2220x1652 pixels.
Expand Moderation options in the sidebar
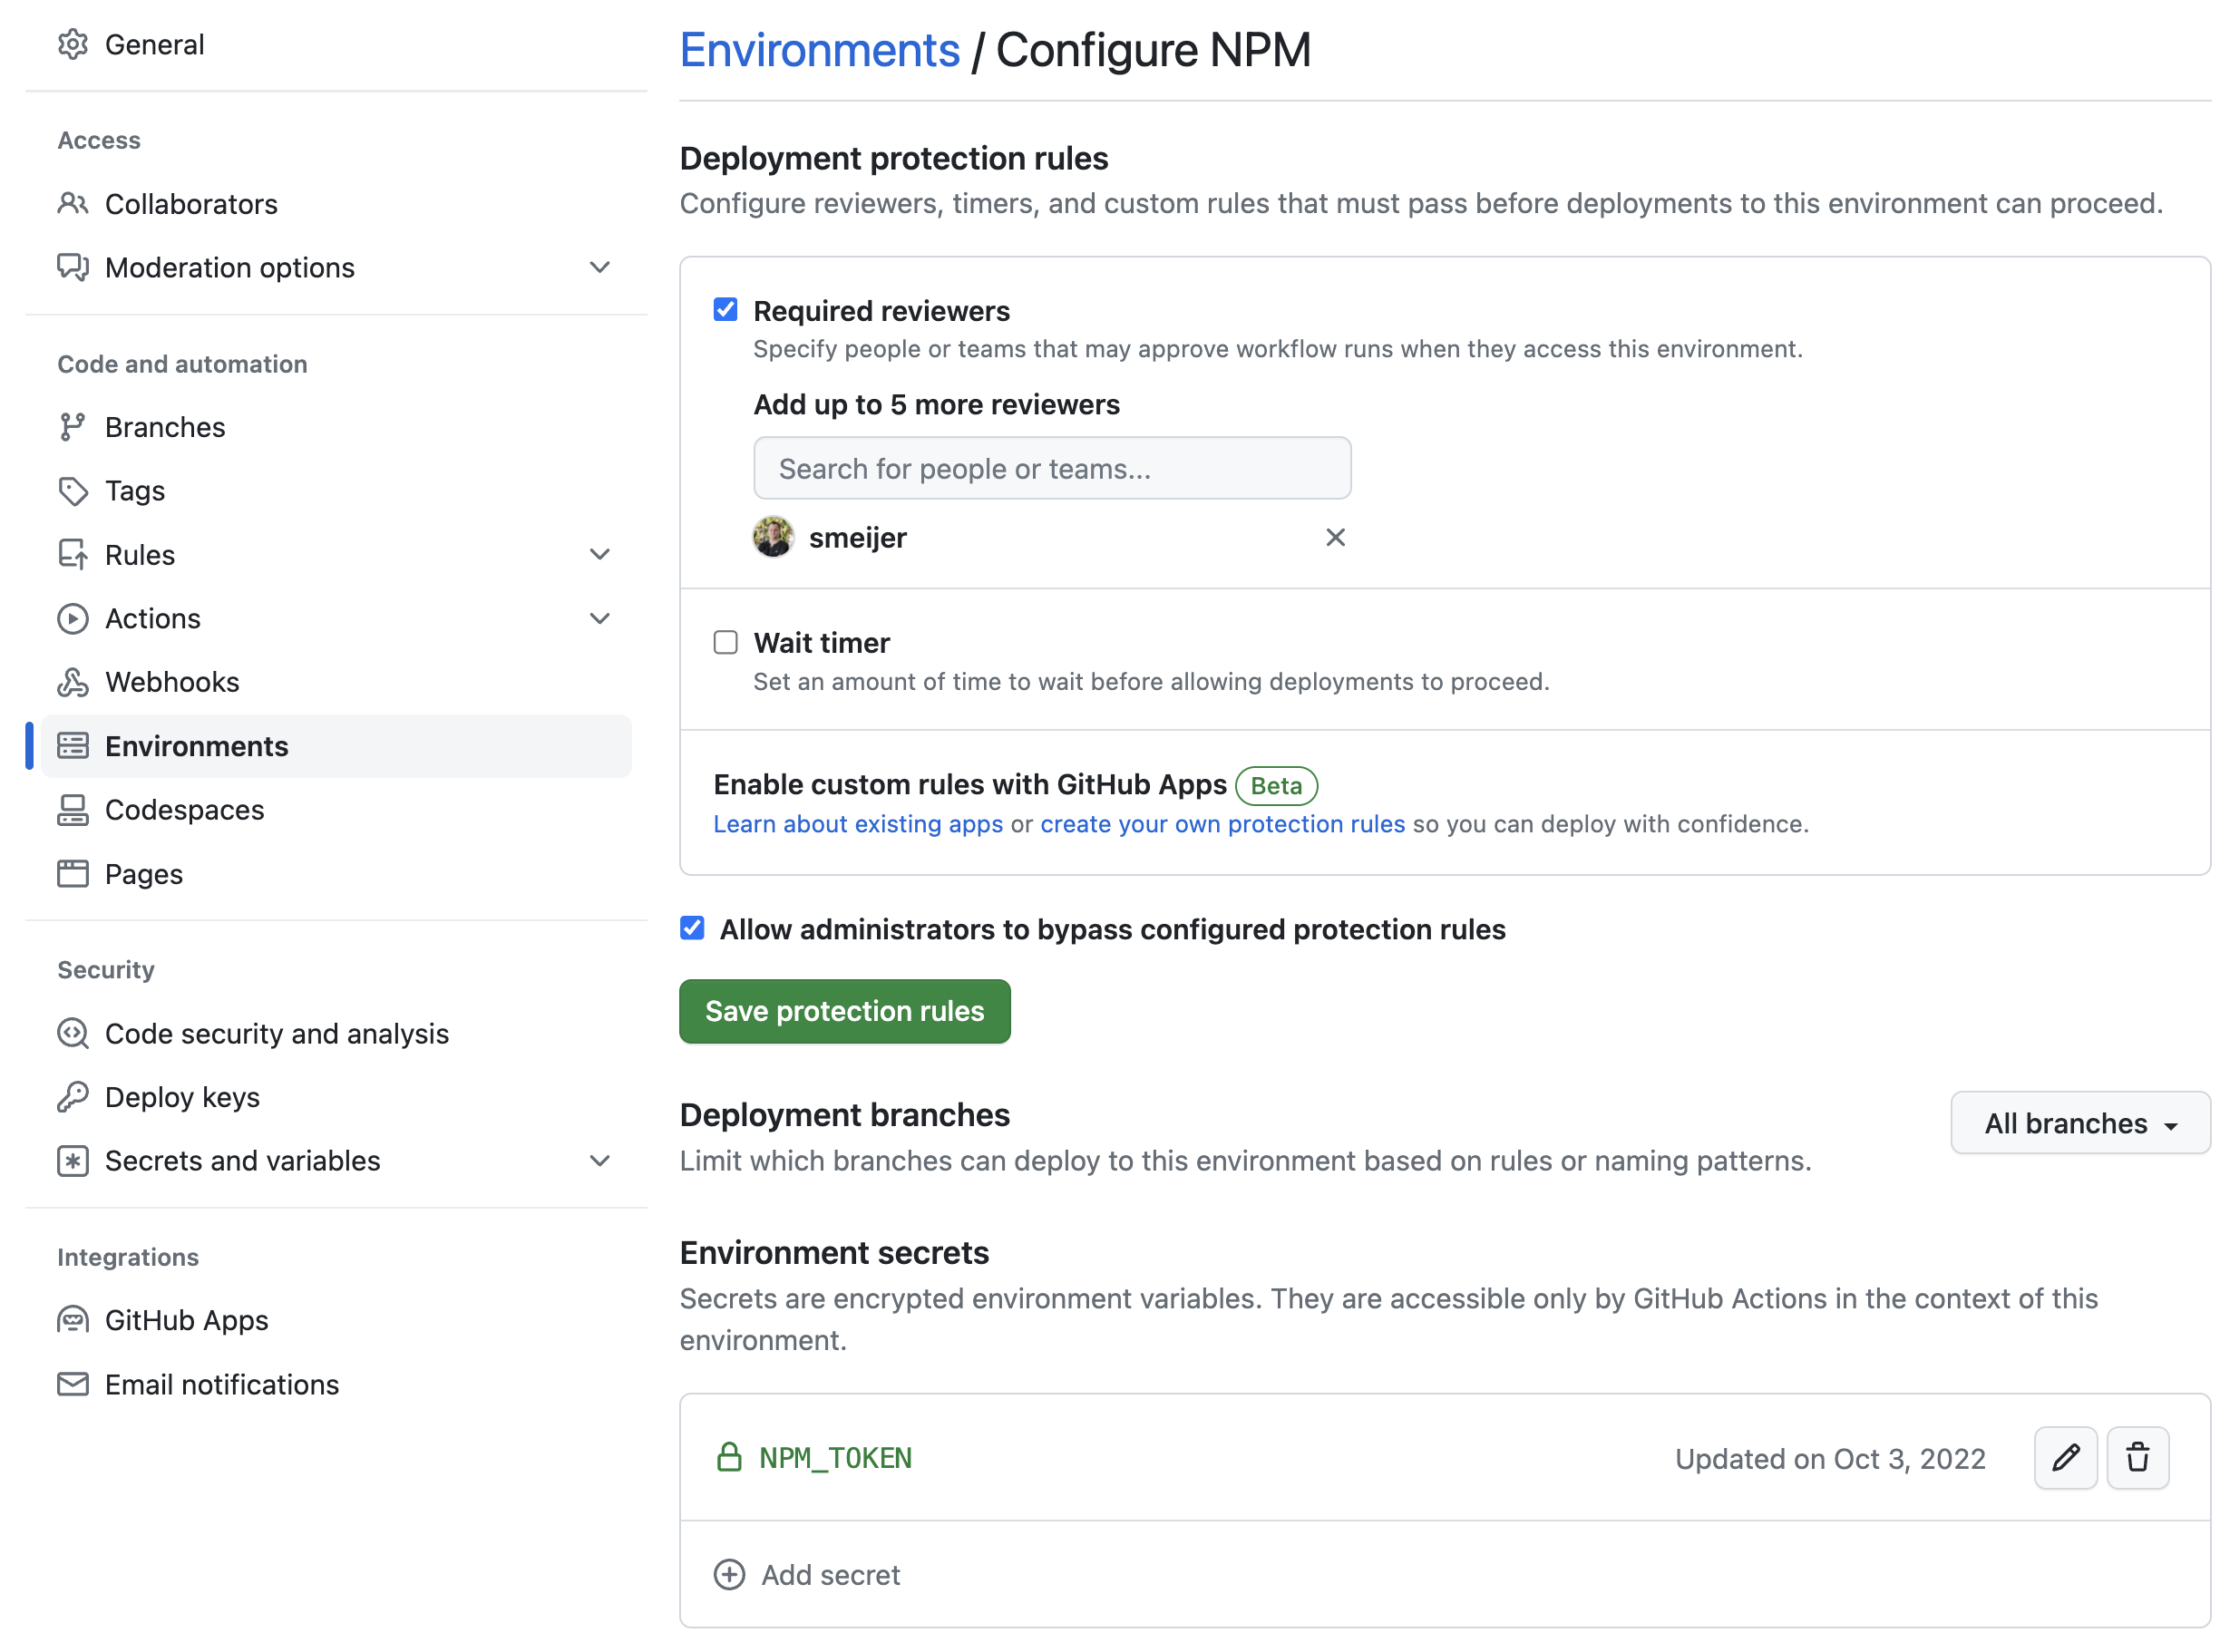[x=599, y=267]
